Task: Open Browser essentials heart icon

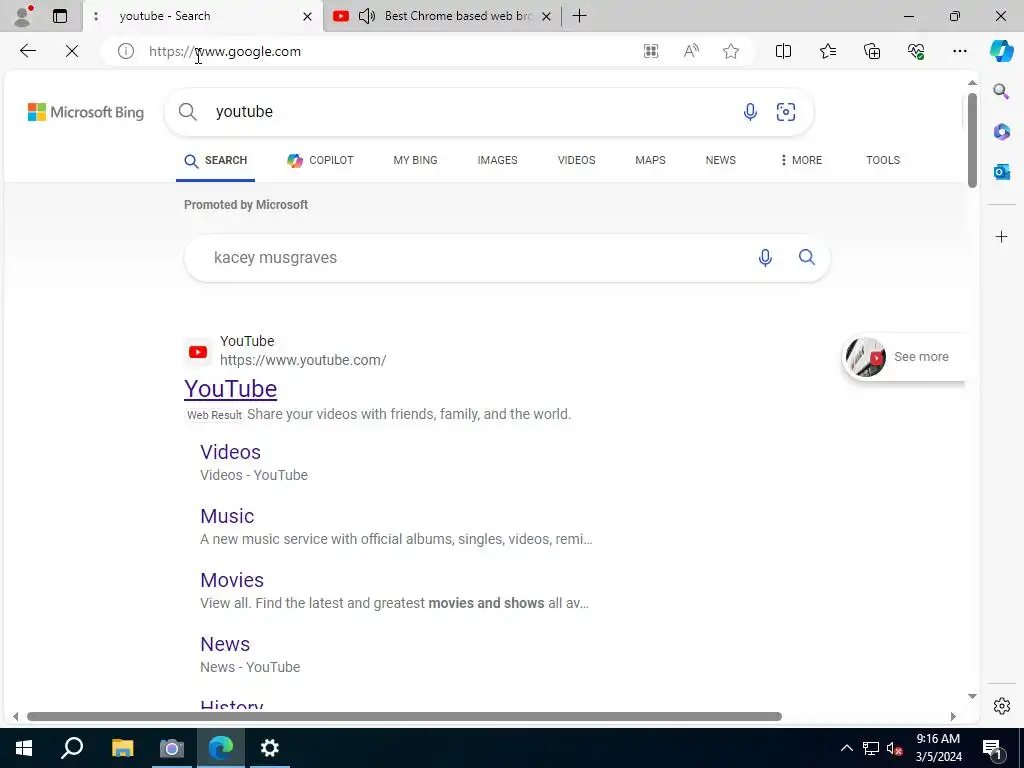Action: pos(916,51)
